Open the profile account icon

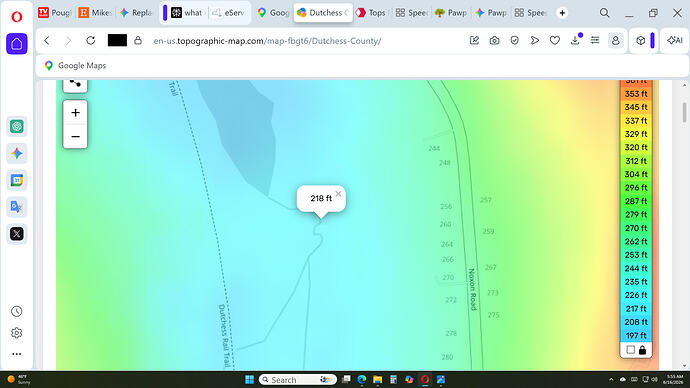pyautogui.click(x=616, y=40)
